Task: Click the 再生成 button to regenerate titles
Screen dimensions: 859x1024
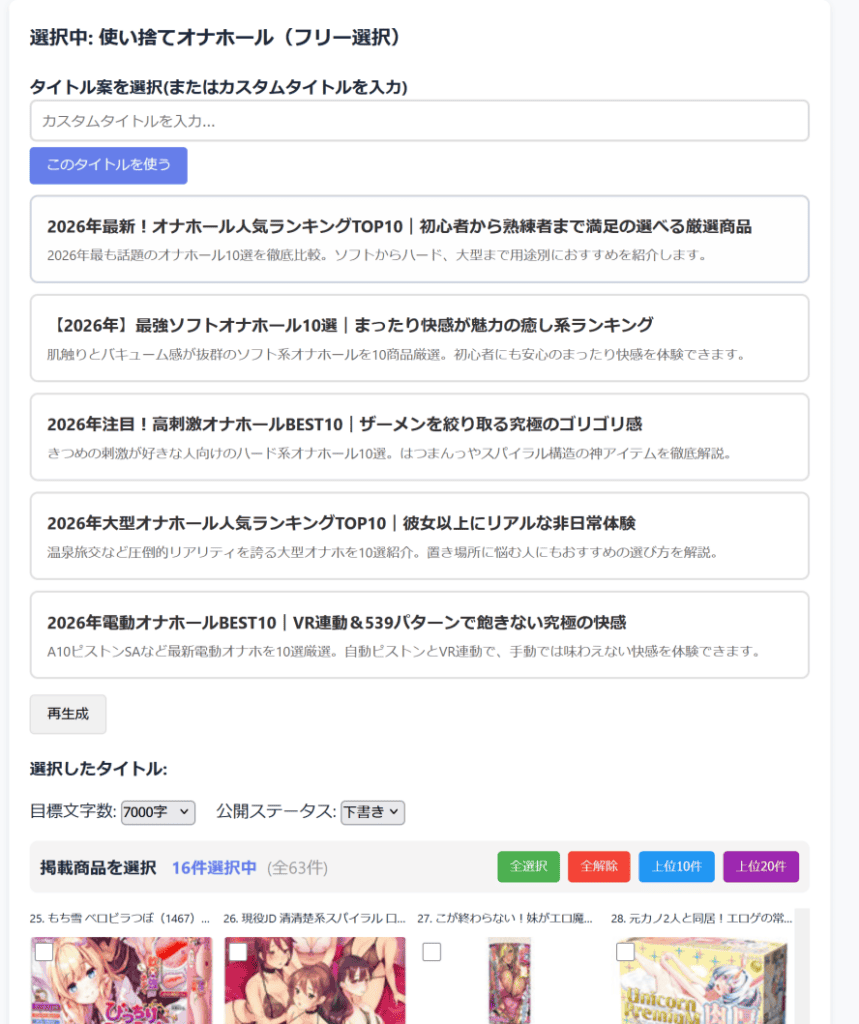Action: point(68,714)
